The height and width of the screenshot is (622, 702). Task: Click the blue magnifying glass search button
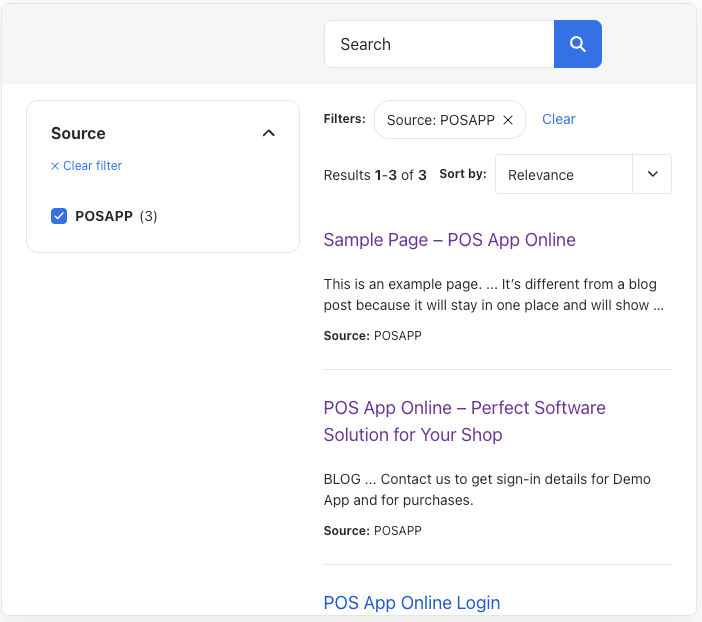[x=578, y=44]
